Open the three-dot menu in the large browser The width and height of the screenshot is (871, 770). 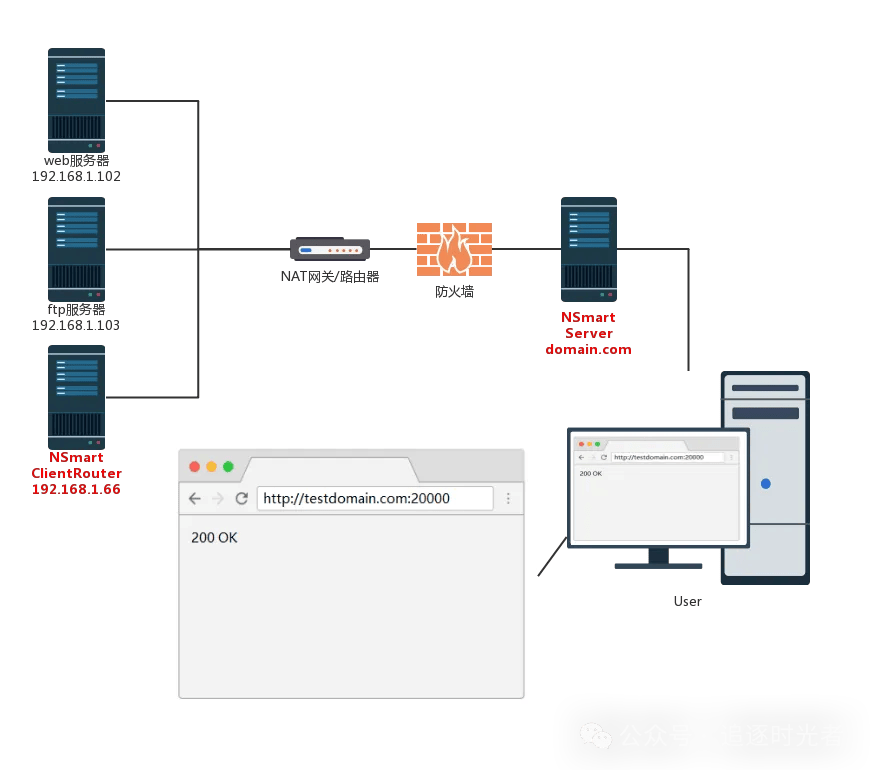pos(508,497)
